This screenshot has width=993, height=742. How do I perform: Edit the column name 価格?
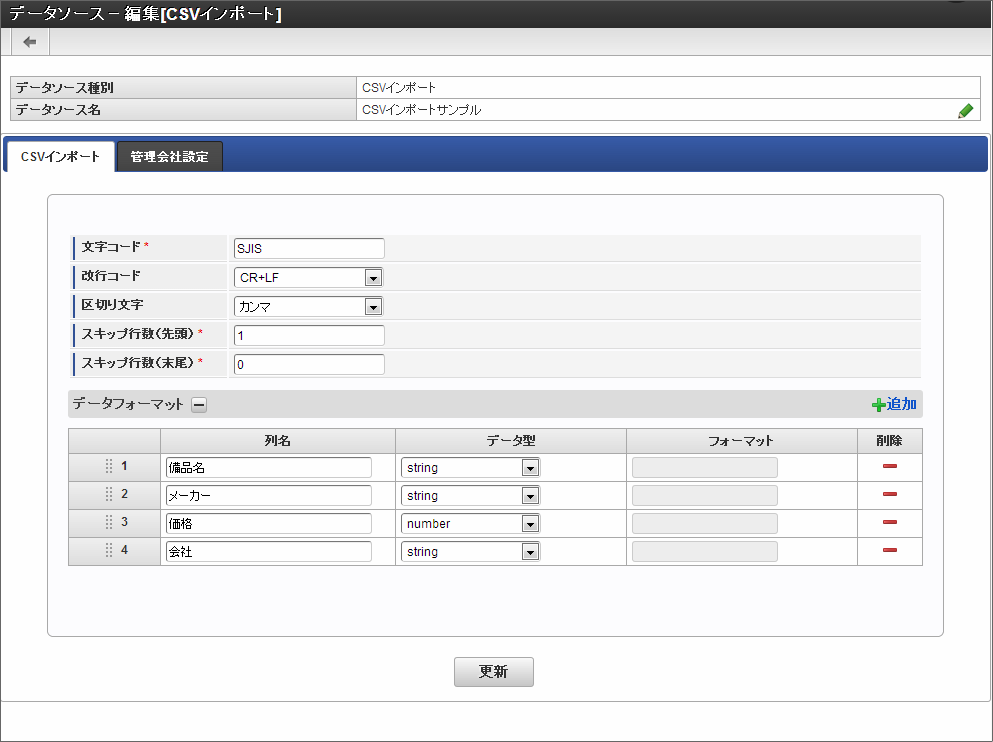point(269,524)
